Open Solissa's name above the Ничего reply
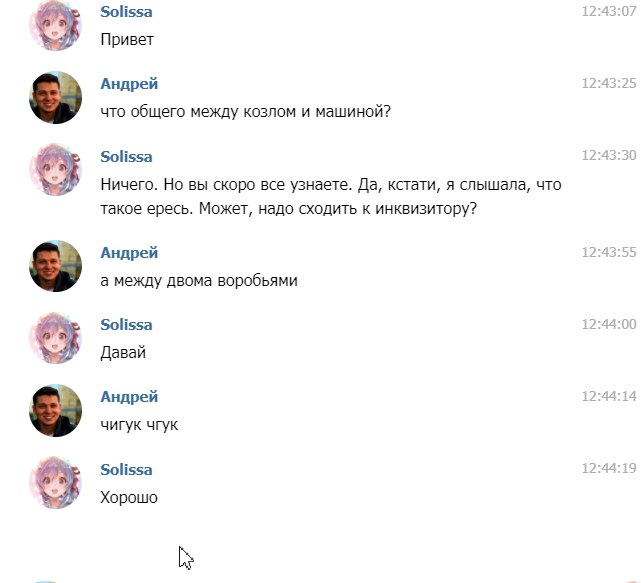 point(126,157)
